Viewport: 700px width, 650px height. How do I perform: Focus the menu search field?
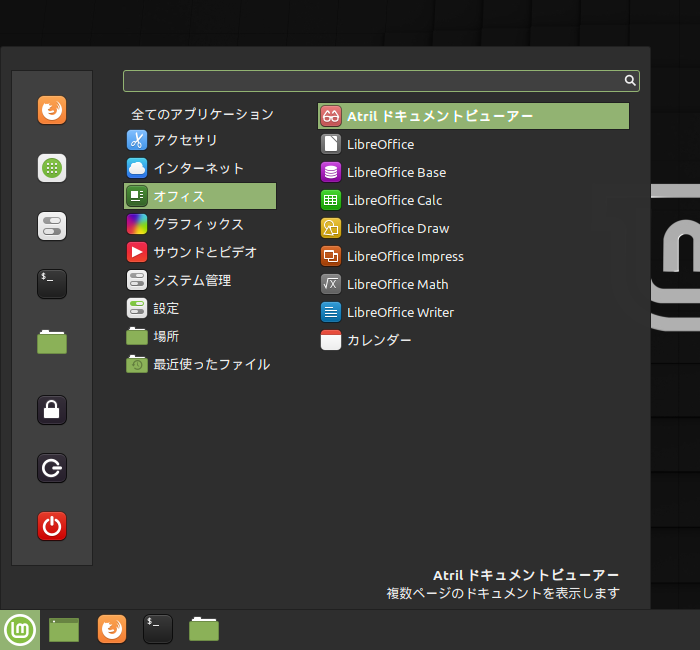[x=381, y=81]
